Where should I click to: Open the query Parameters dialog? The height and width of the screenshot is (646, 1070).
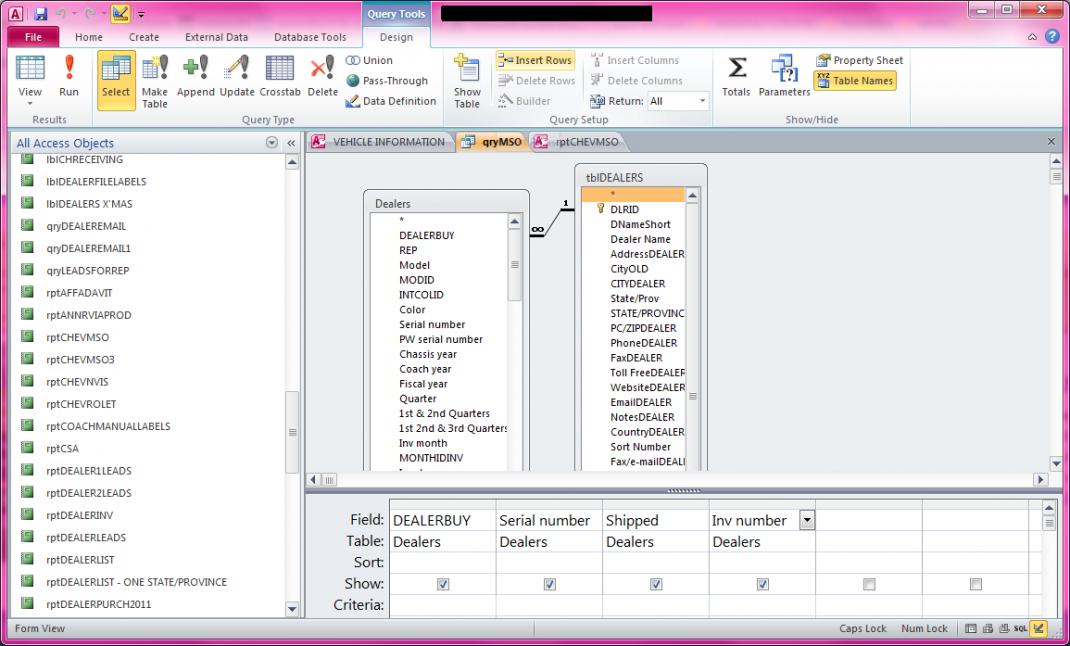(x=785, y=76)
